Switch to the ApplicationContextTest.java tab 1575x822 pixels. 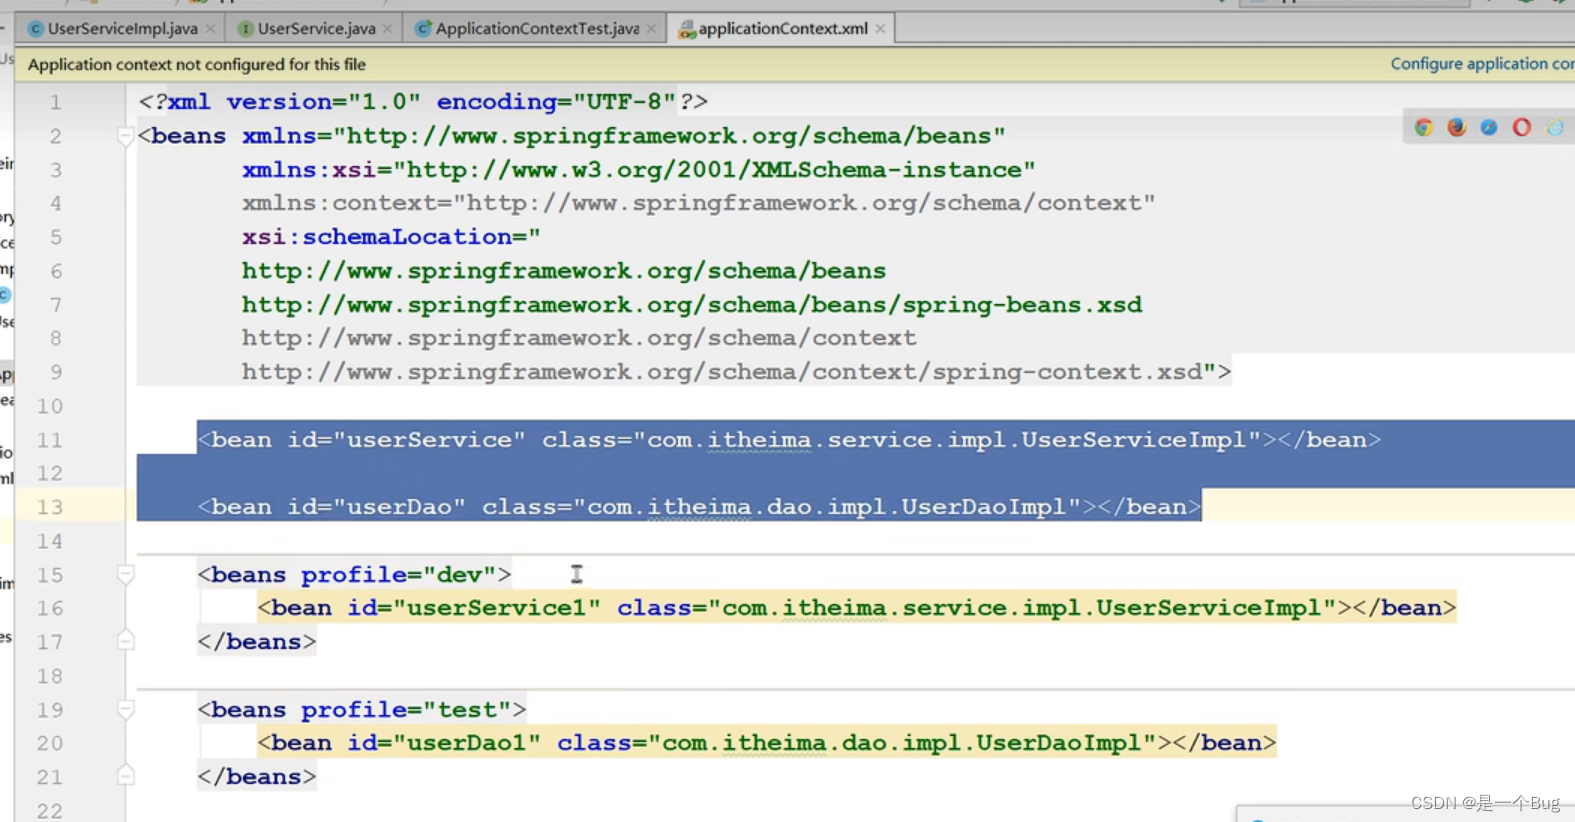(536, 29)
